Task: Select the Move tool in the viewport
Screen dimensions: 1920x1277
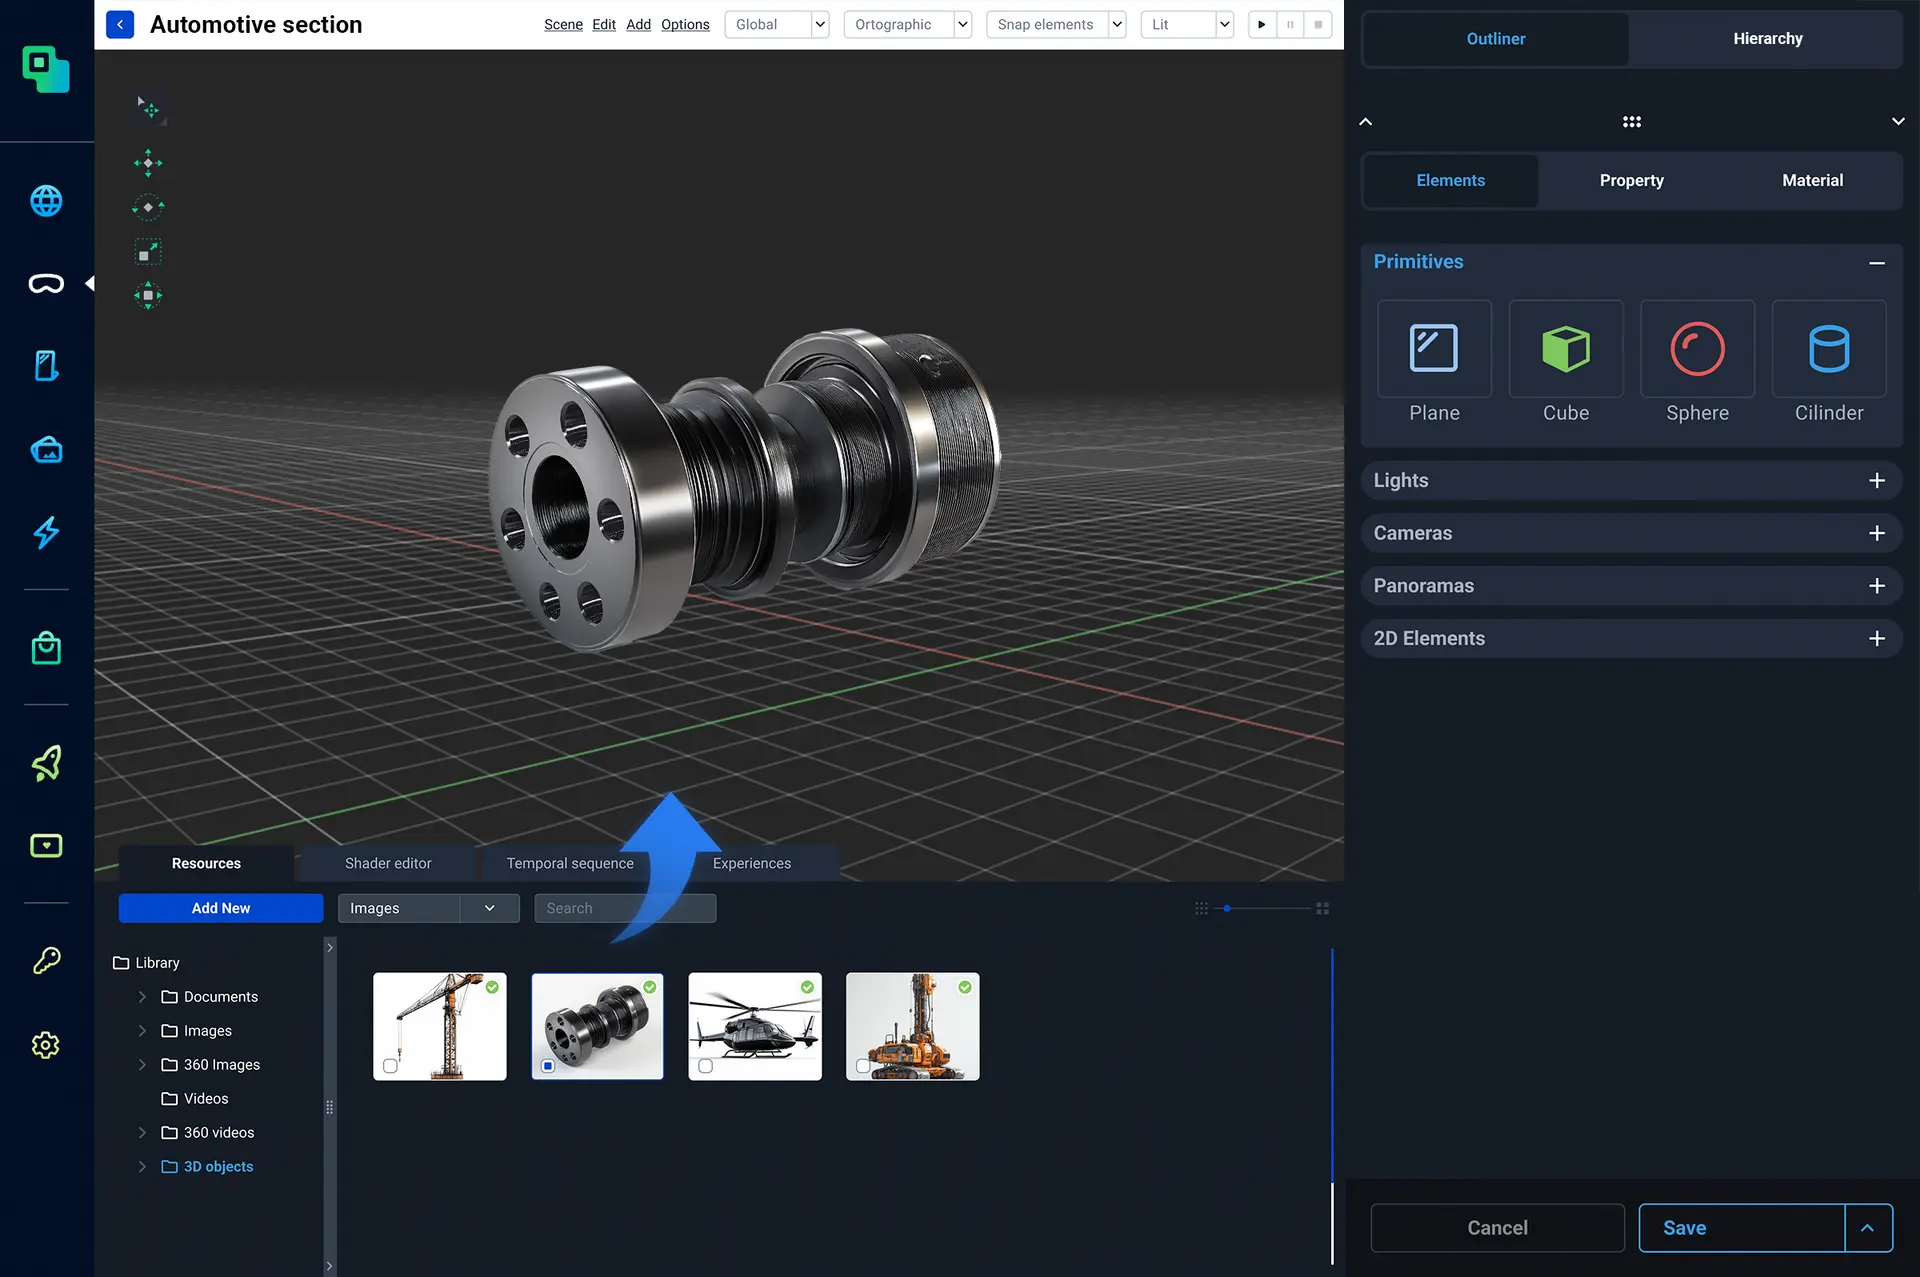Action: pos(147,162)
